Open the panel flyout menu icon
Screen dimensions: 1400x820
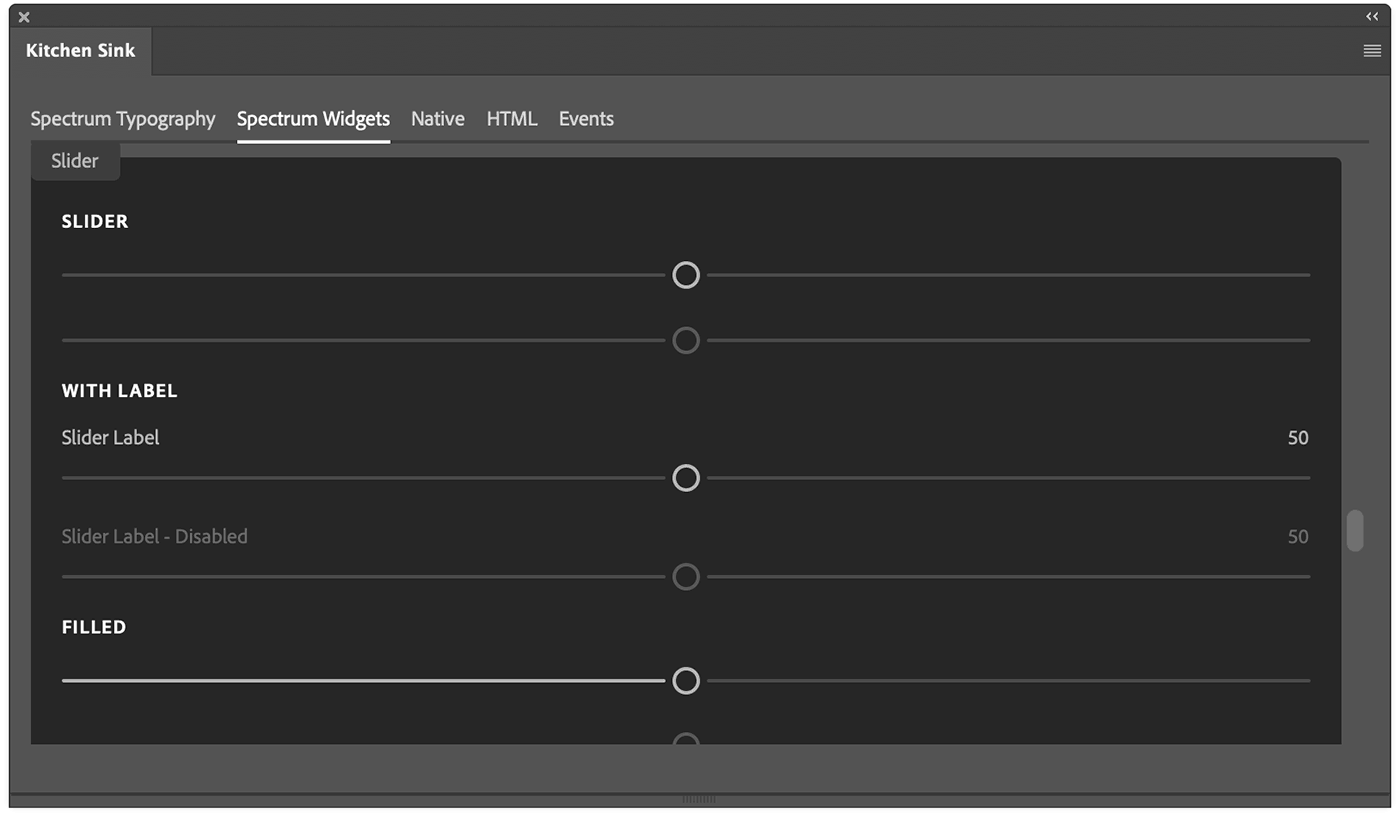[x=1372, y=51]
